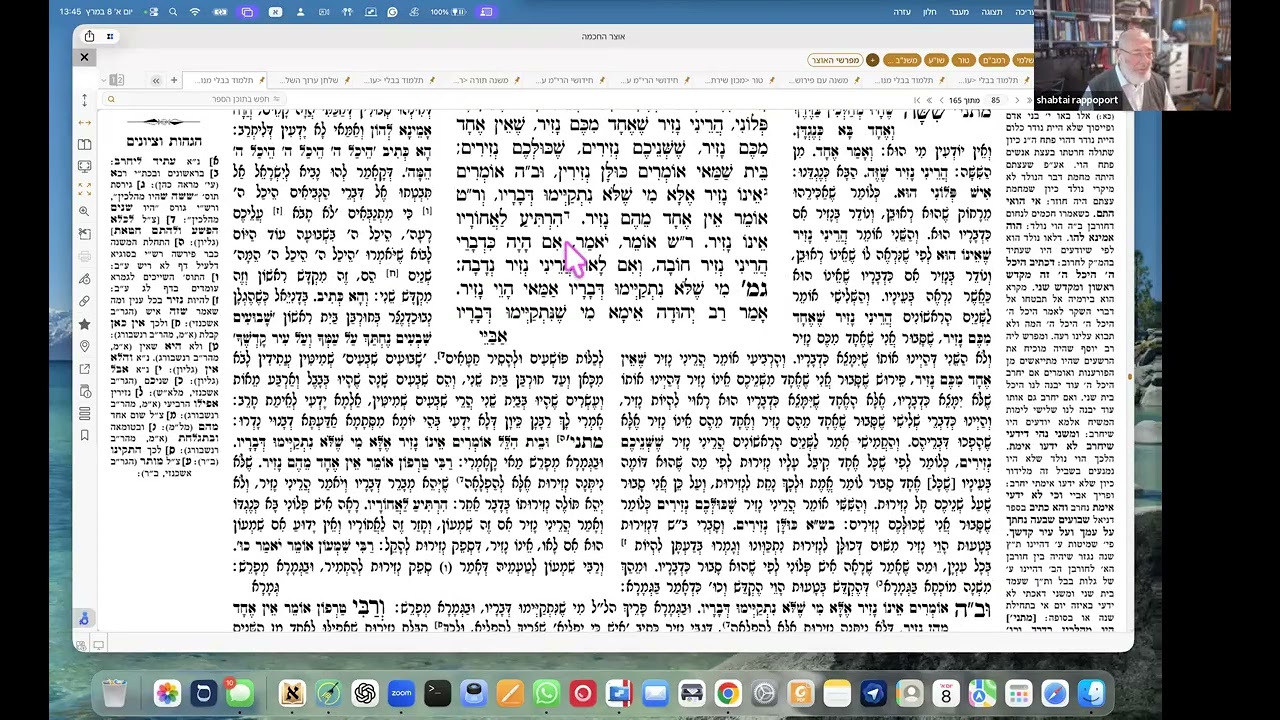This screenshot has width=1280, height=720.
Task: Open the עזרה menu in the menu bar
Action: [902, 12]
